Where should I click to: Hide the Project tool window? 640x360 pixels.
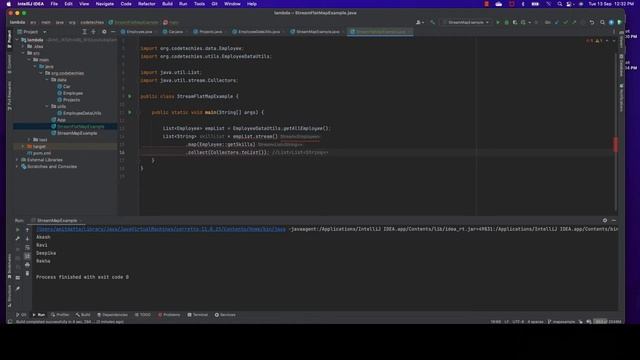tap(113, 32)
